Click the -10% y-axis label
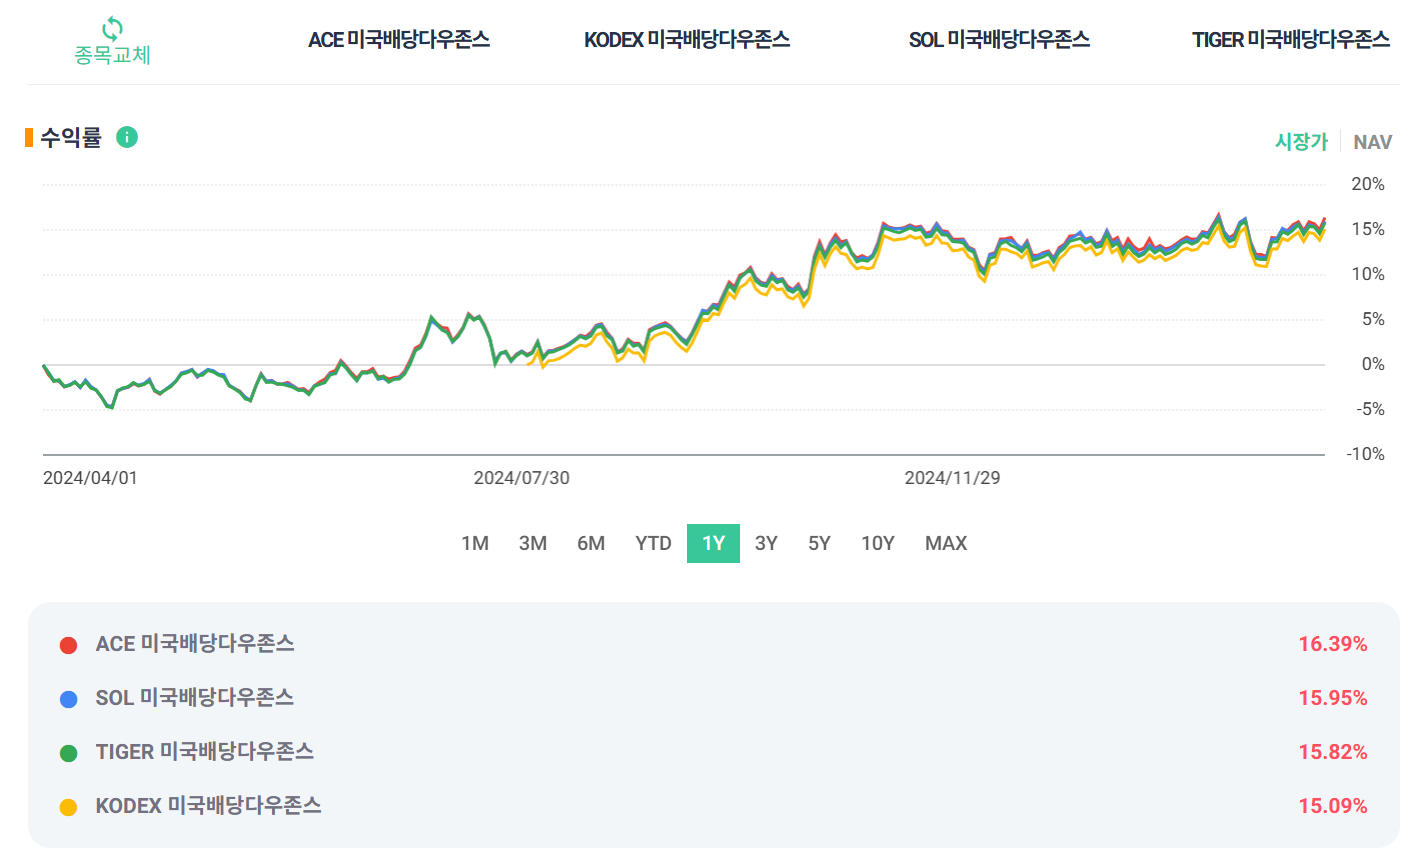This screenshot has height=850, width=1424. pos(1365,454)
